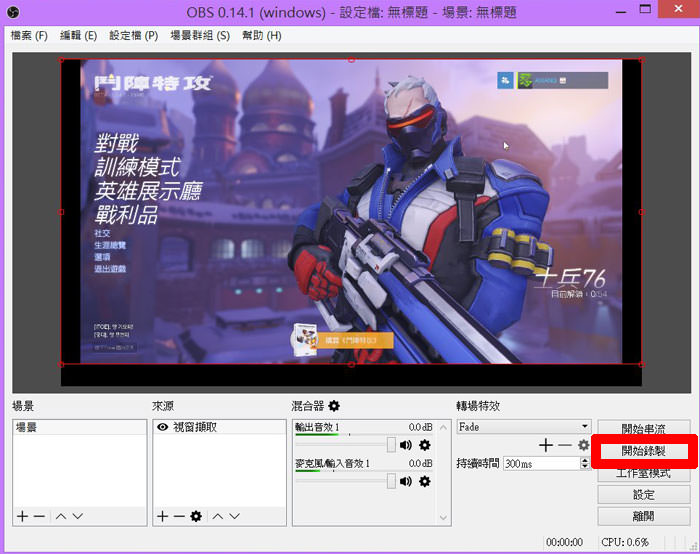Toggle visibility eye of 視窗擷取 source
This screenshot has height=554, width=700.
tap(162, 427)
